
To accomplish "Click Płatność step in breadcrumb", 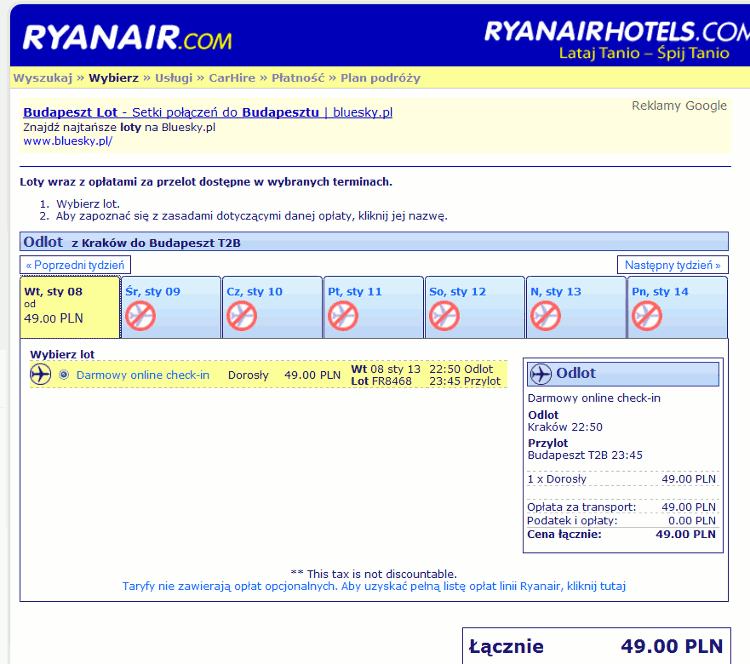I will [x=298, y=78].
